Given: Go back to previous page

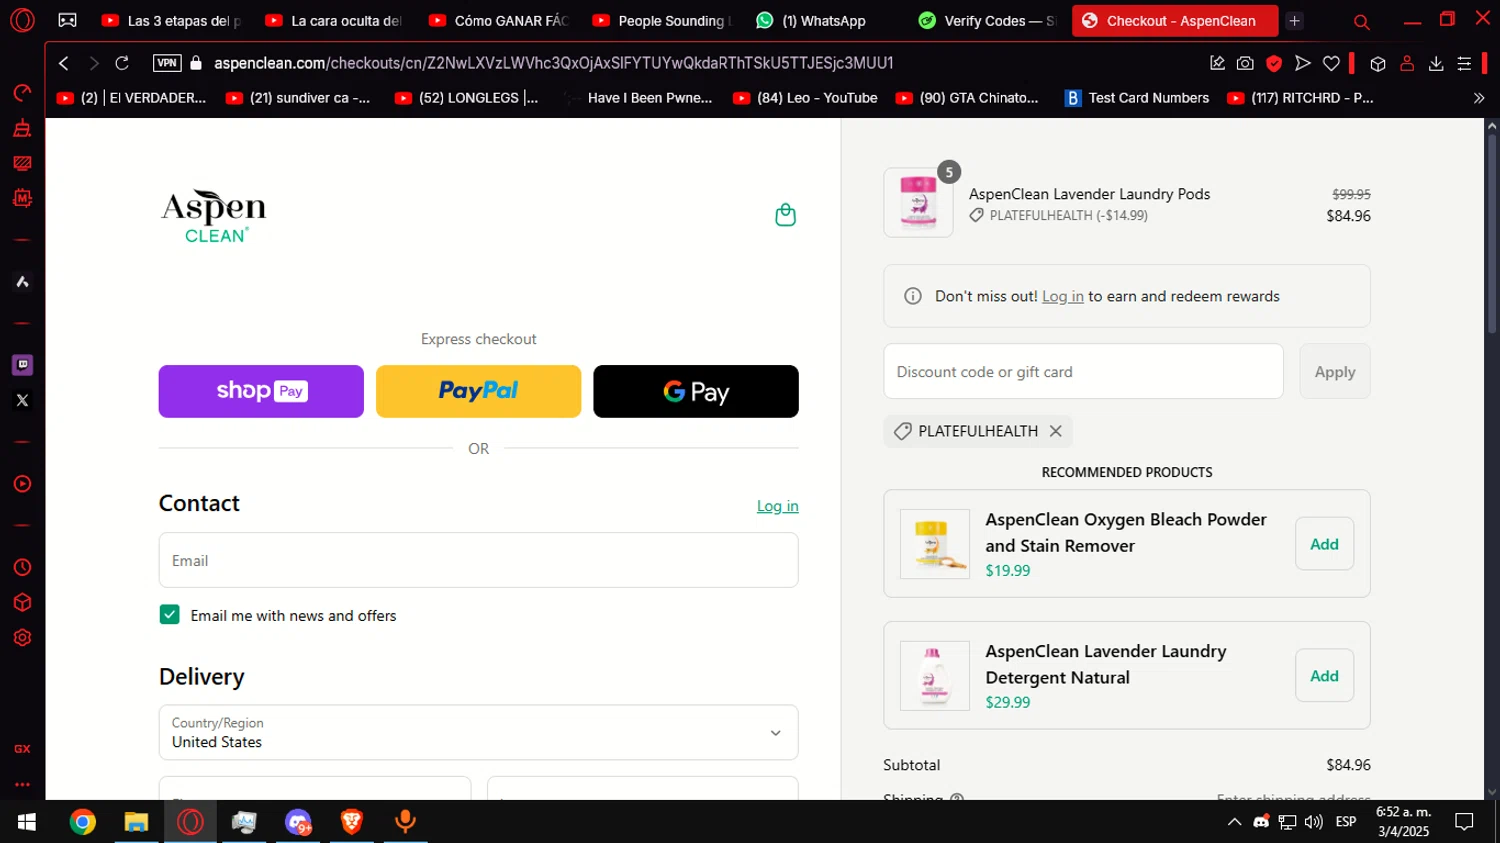Looking at the screenshot, I should (x=64, y=63).
